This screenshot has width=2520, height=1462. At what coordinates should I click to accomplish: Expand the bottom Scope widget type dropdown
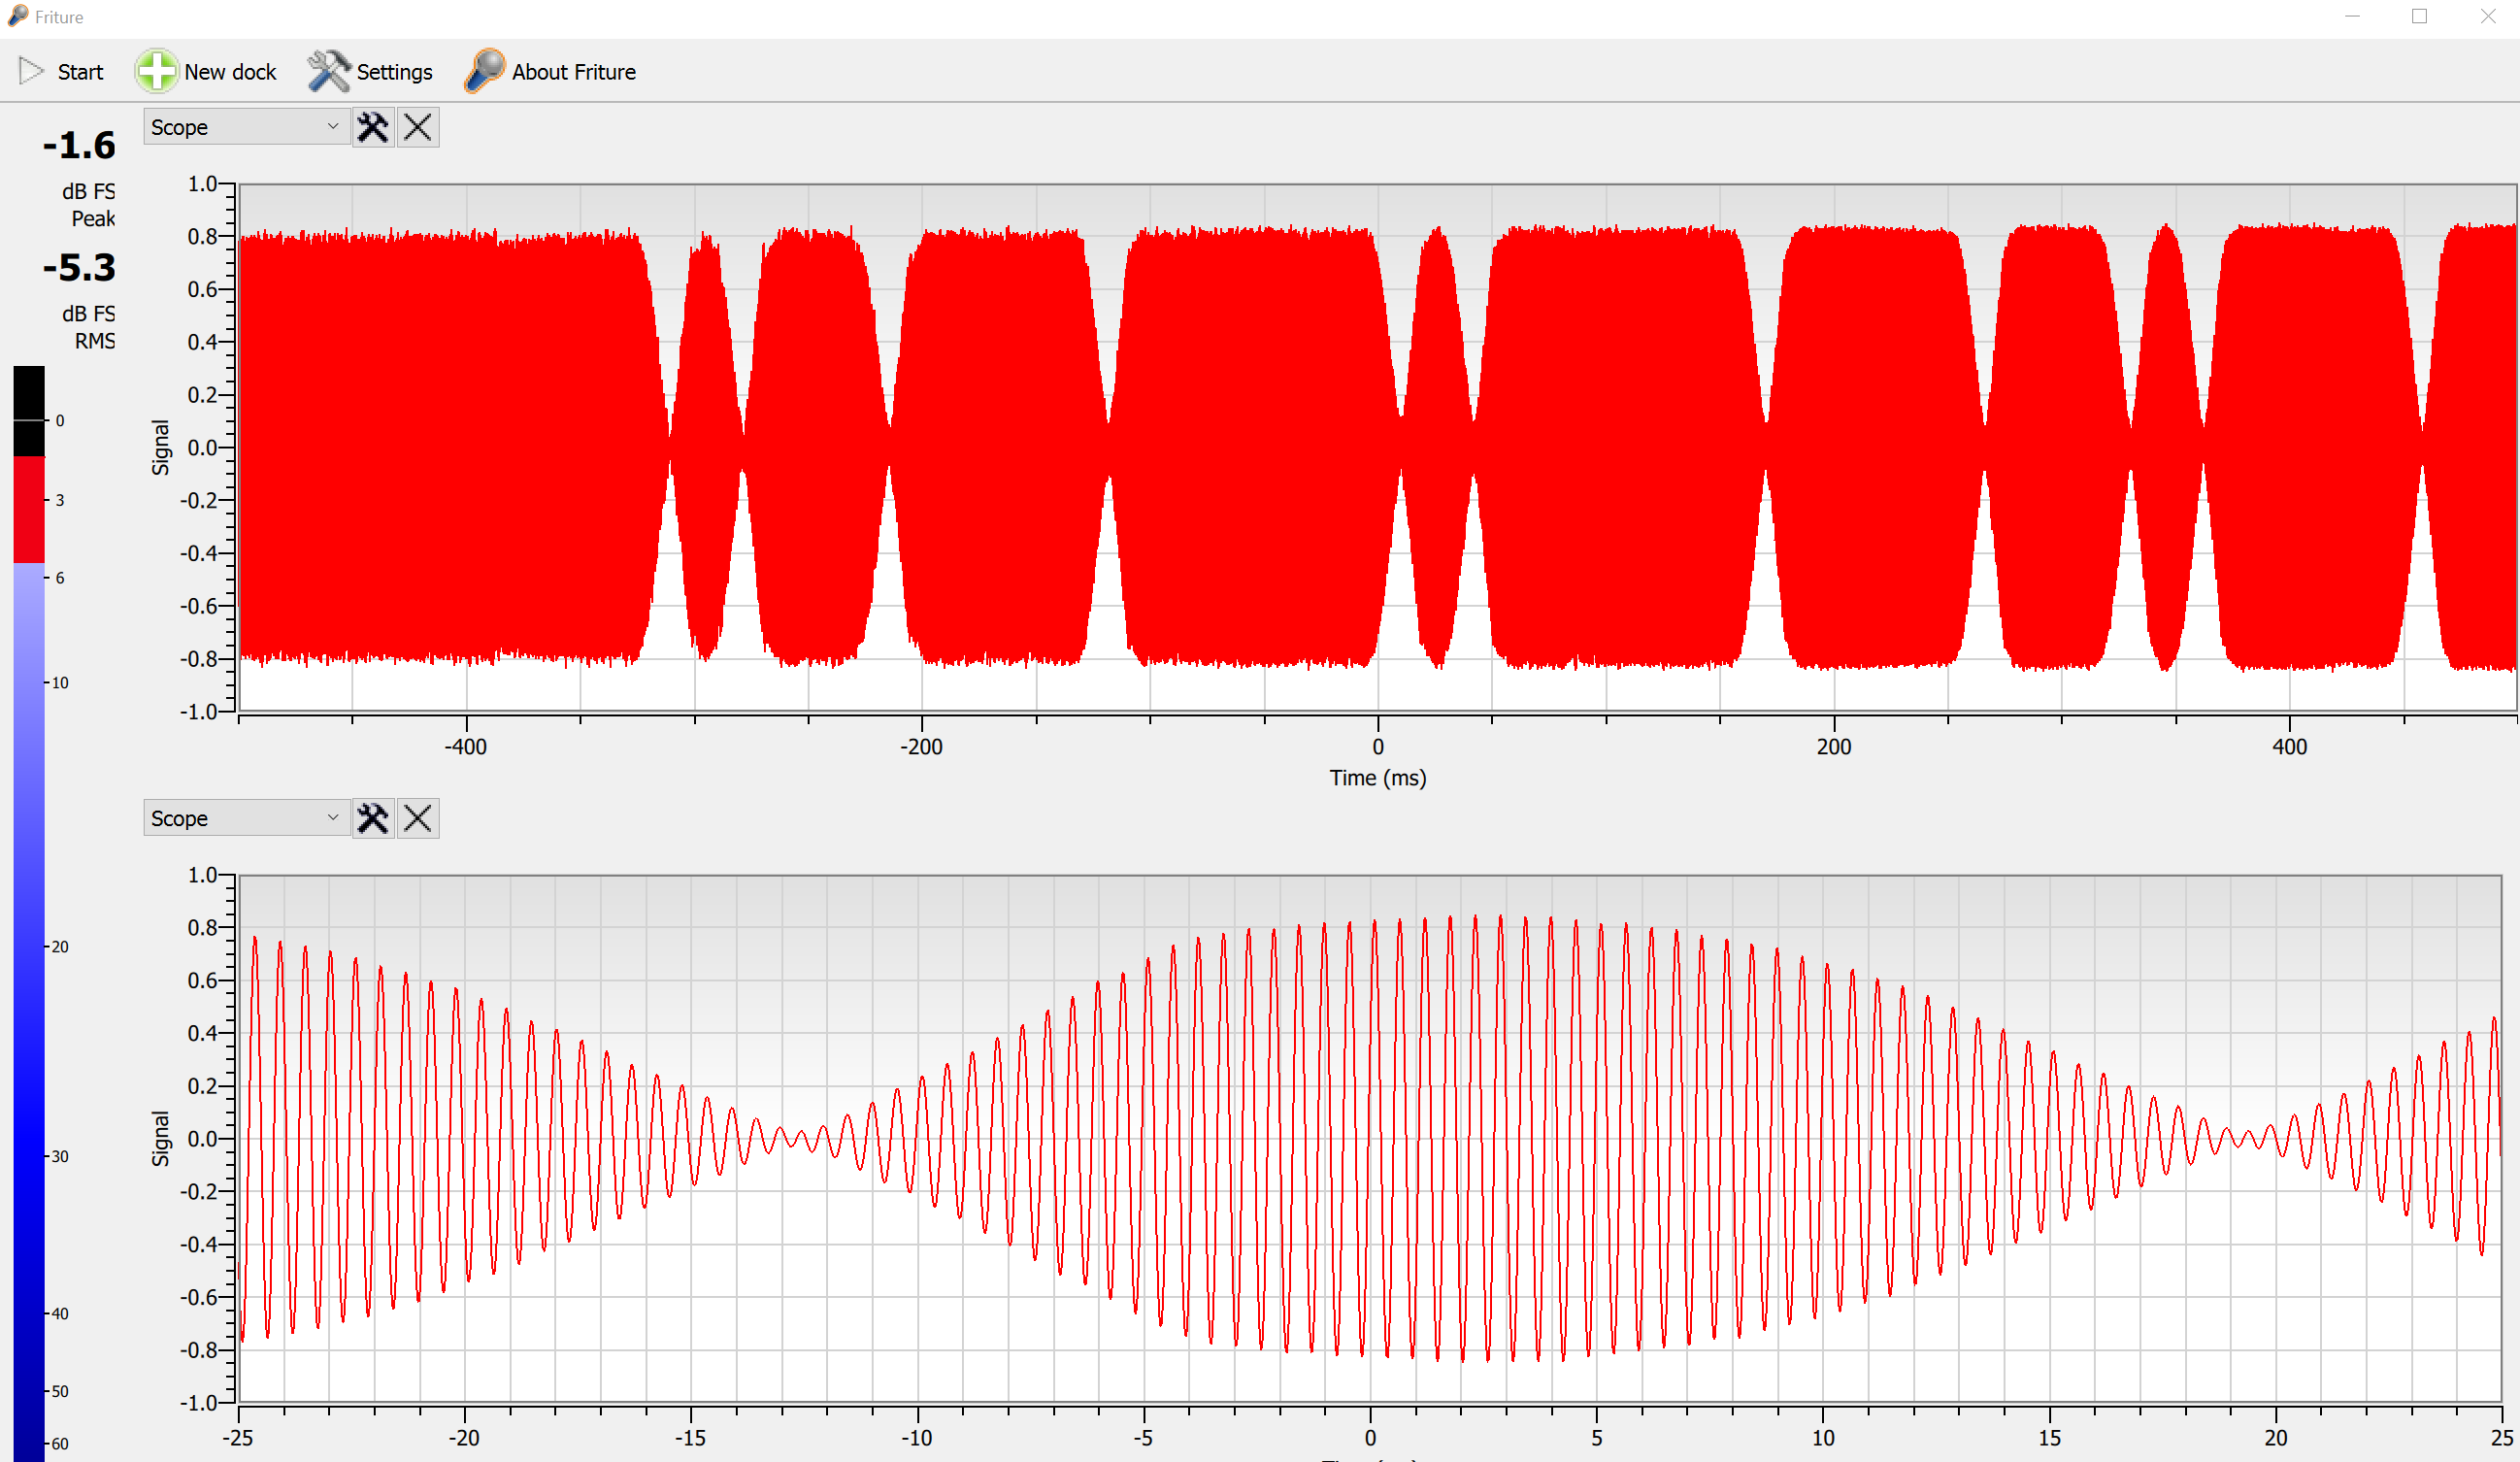point(245,818)
